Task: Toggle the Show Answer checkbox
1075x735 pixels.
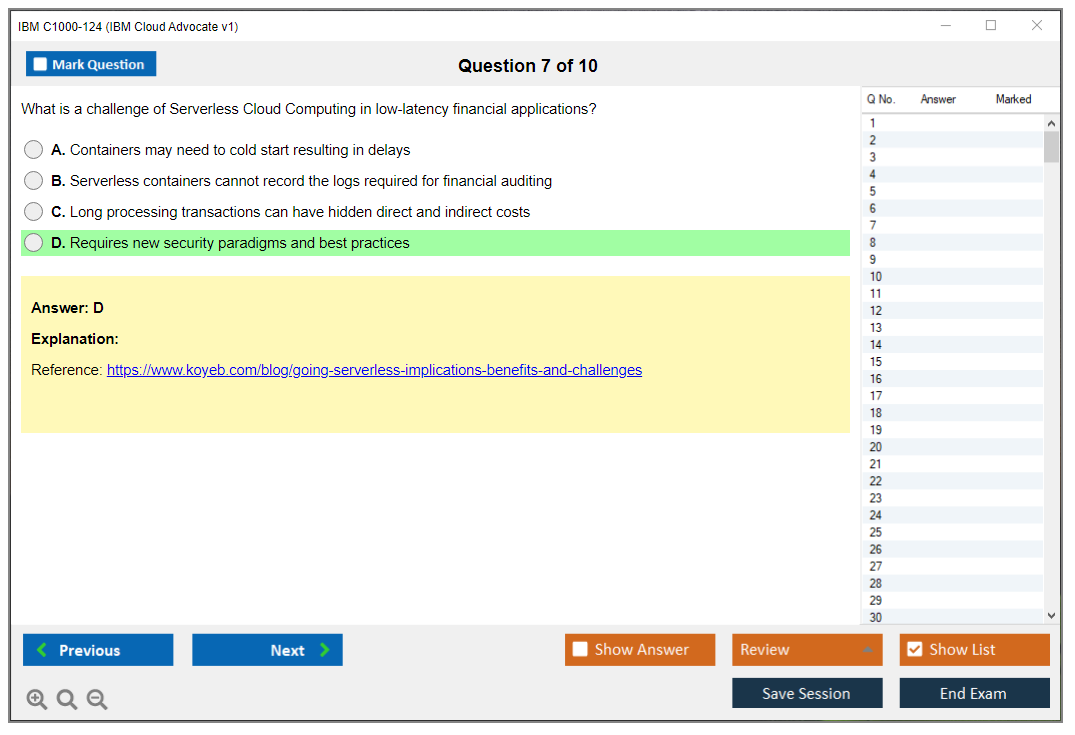Action: (580, 650)
